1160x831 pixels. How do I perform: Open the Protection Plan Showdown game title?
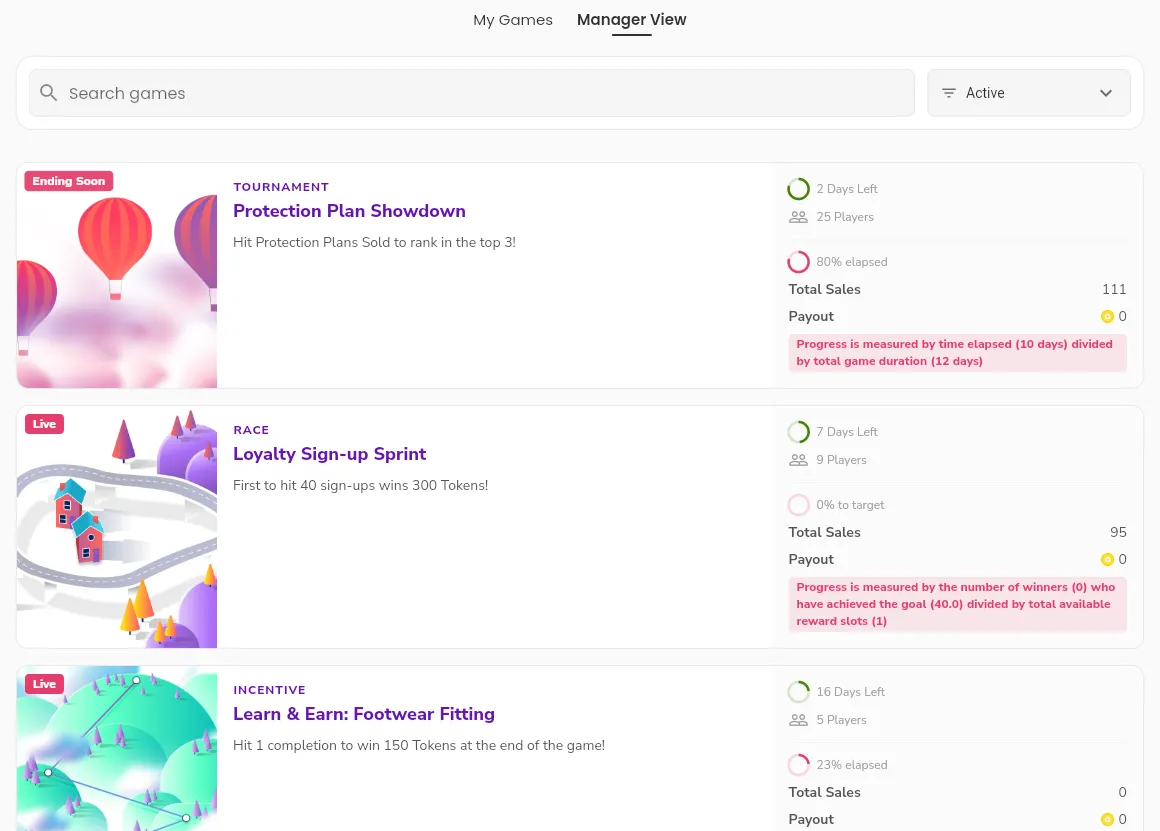click(349, 211)
